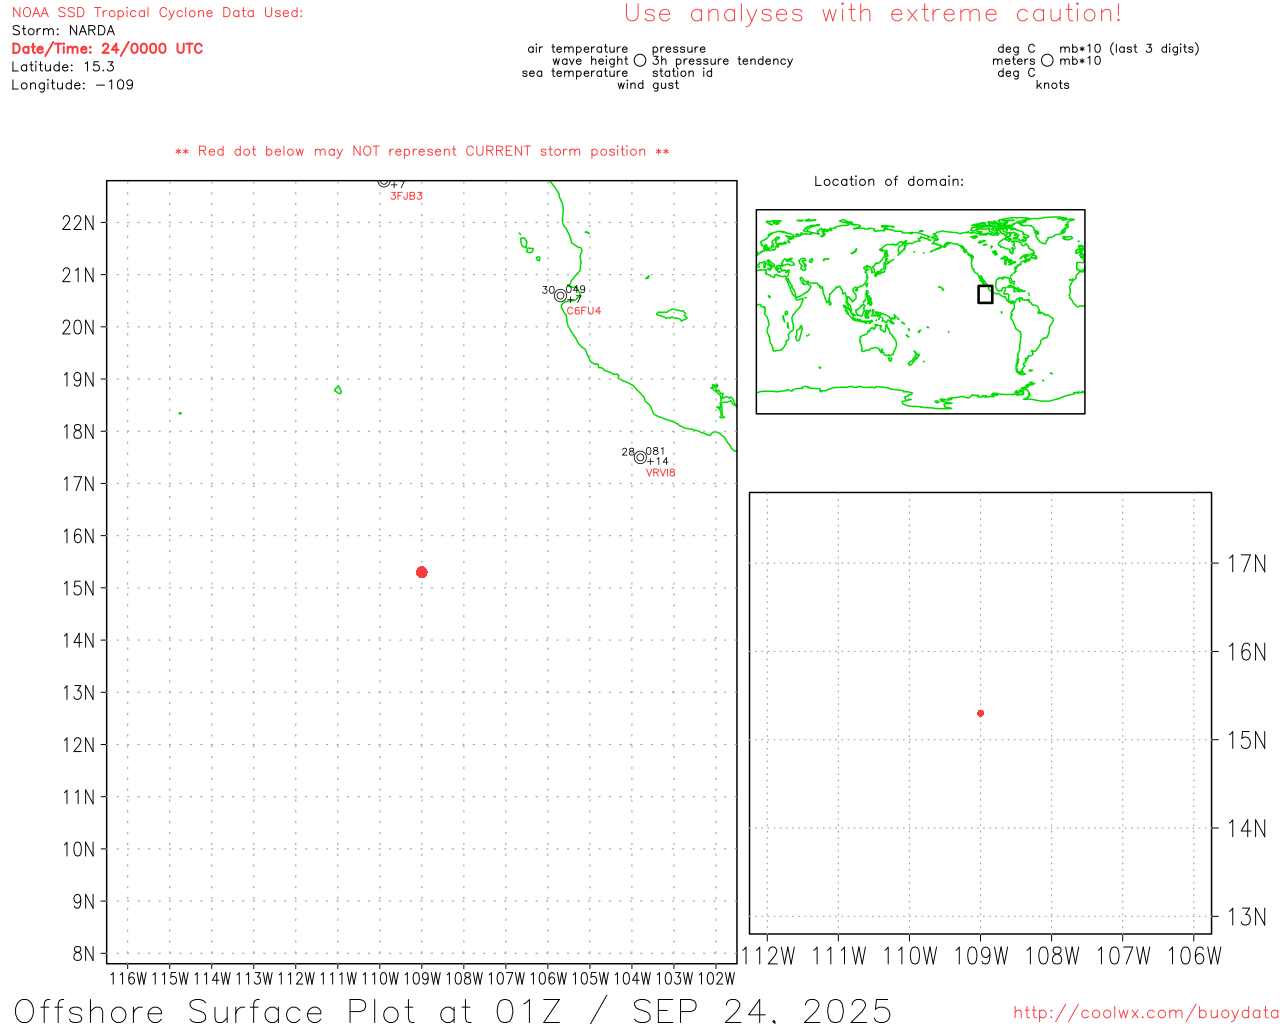
Task: Click the red-dot position warning notice
Action: pyautogui.click(x=422, y=152)
